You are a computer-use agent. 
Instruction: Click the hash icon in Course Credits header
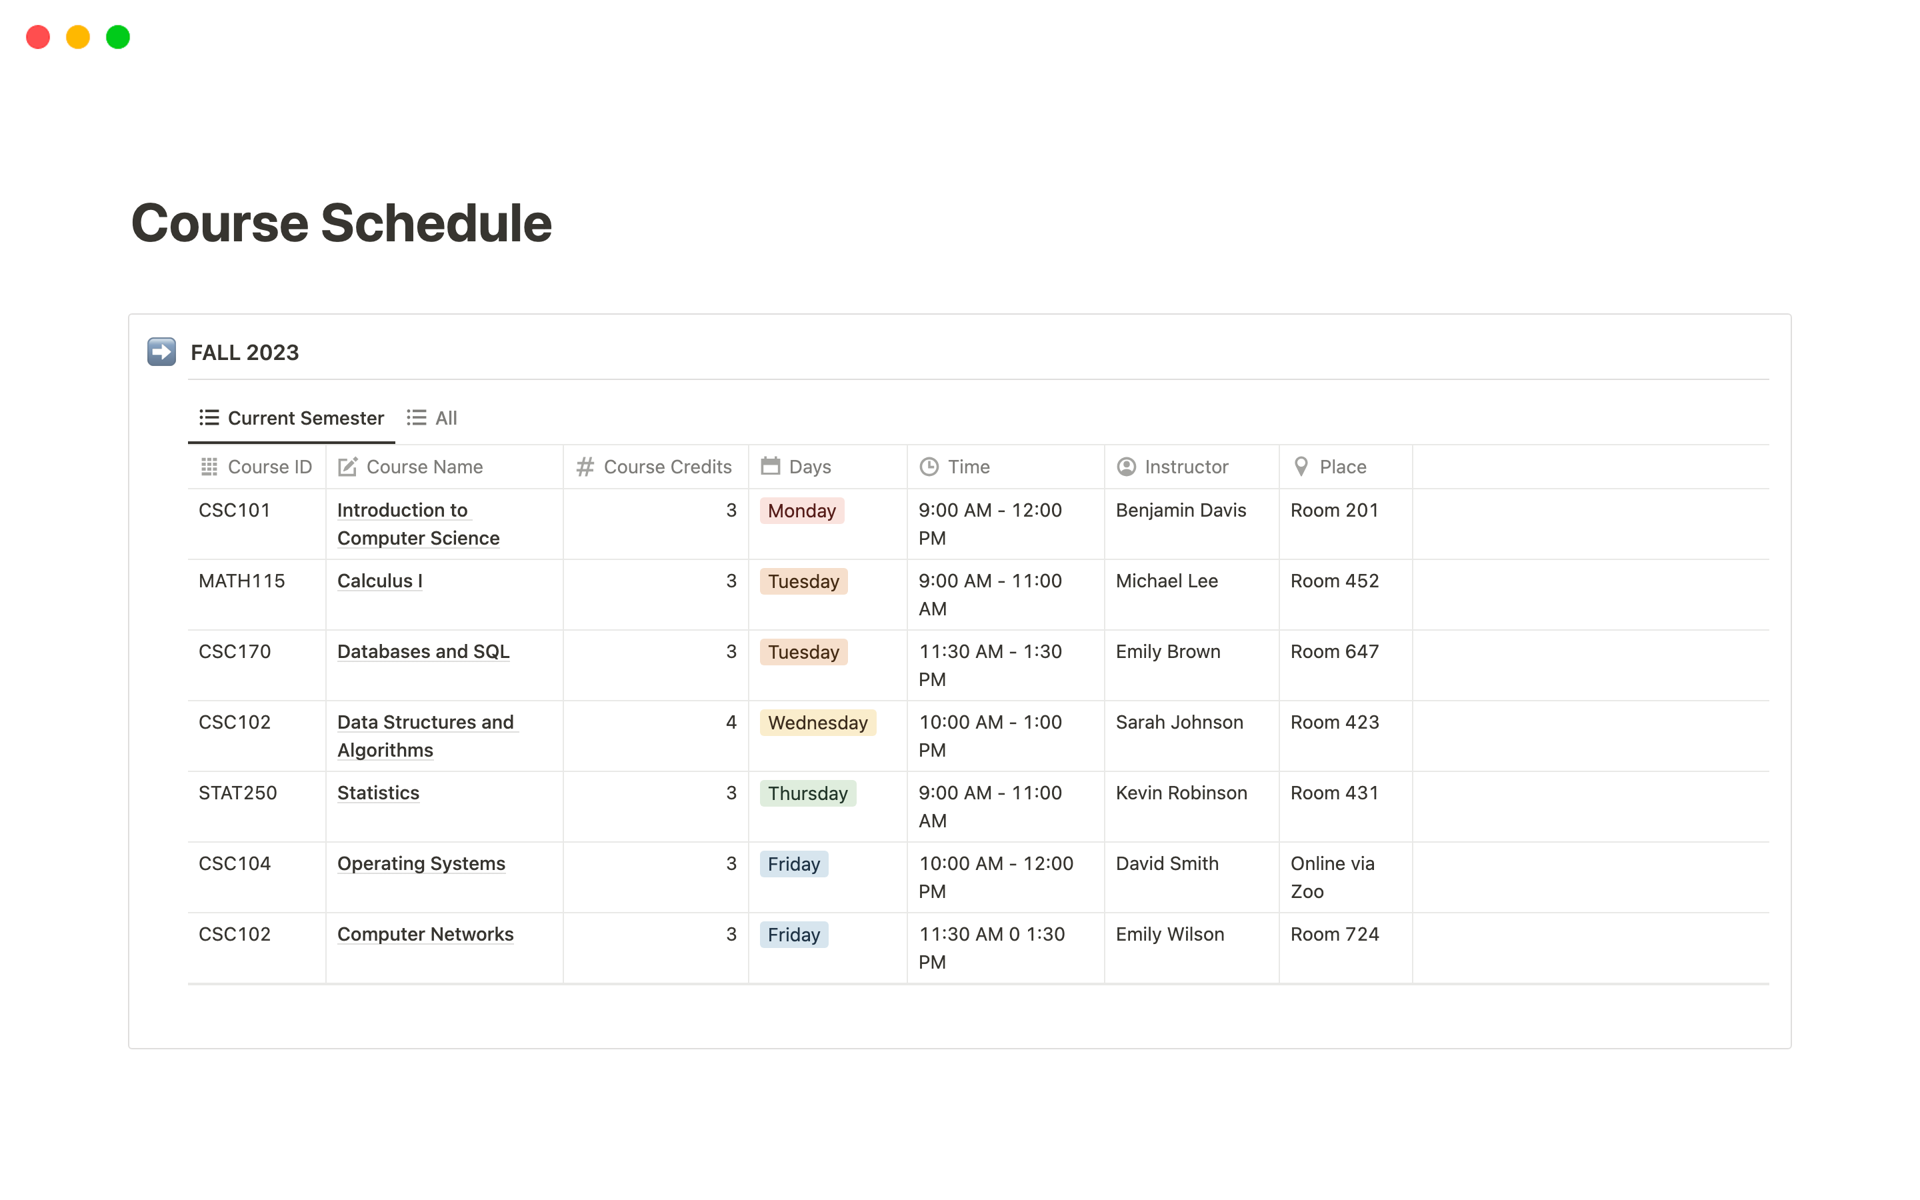(585, 467)
